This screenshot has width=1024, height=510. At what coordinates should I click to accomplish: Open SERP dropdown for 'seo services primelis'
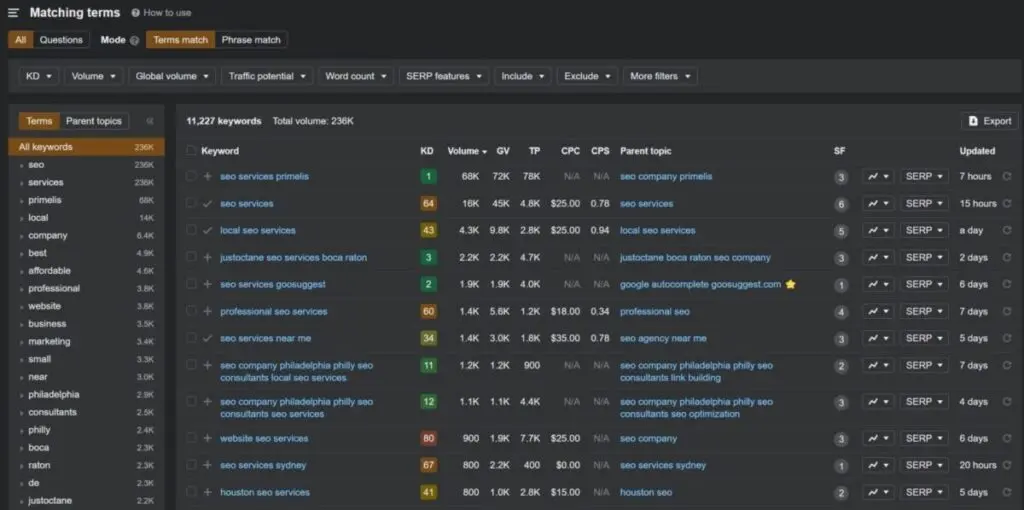[924, 176]
